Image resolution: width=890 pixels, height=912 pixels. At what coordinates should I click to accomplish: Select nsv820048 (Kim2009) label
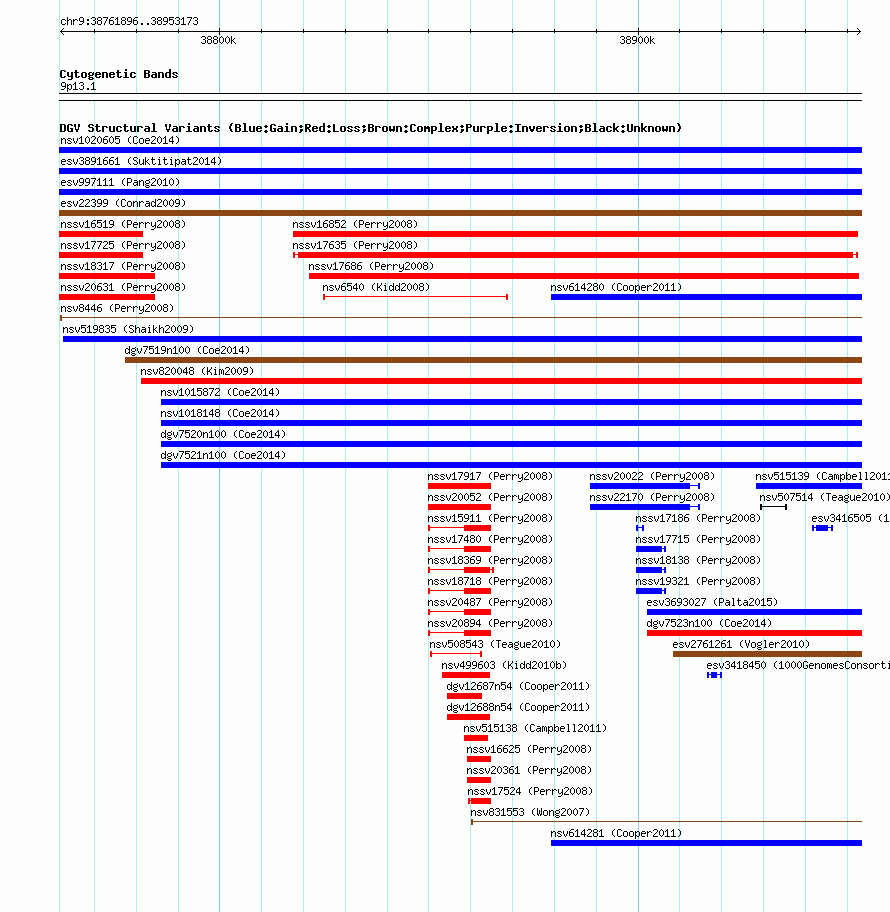pyautogui.click(x=197, y=370)
